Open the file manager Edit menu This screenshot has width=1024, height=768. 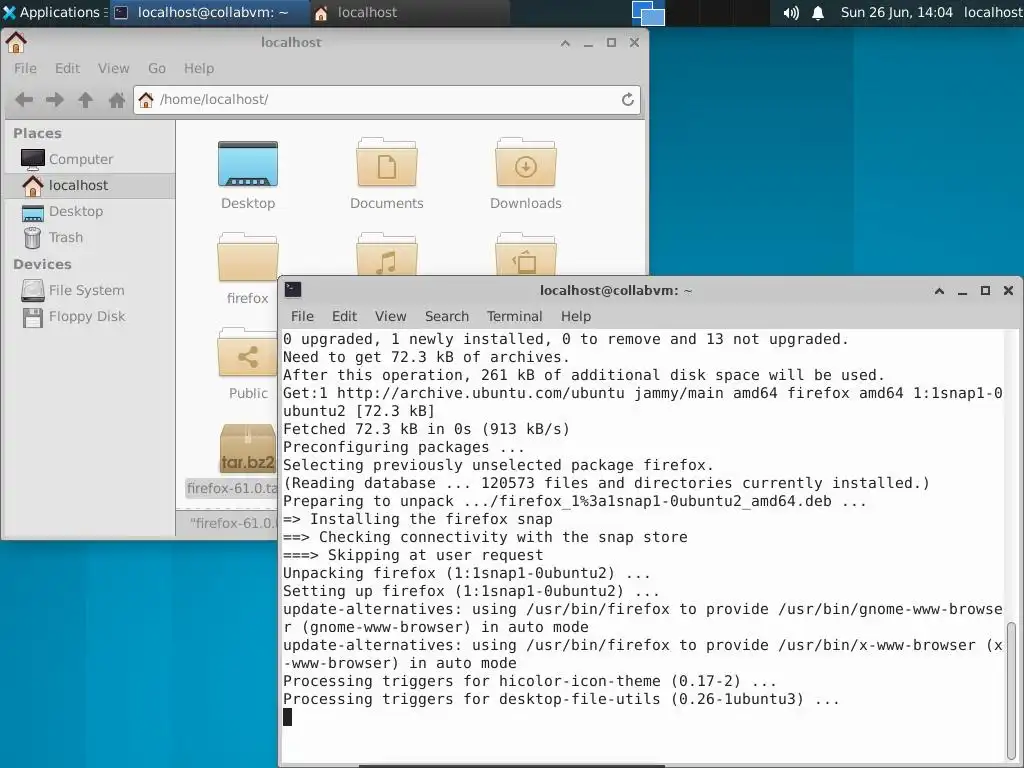point(67,69)
